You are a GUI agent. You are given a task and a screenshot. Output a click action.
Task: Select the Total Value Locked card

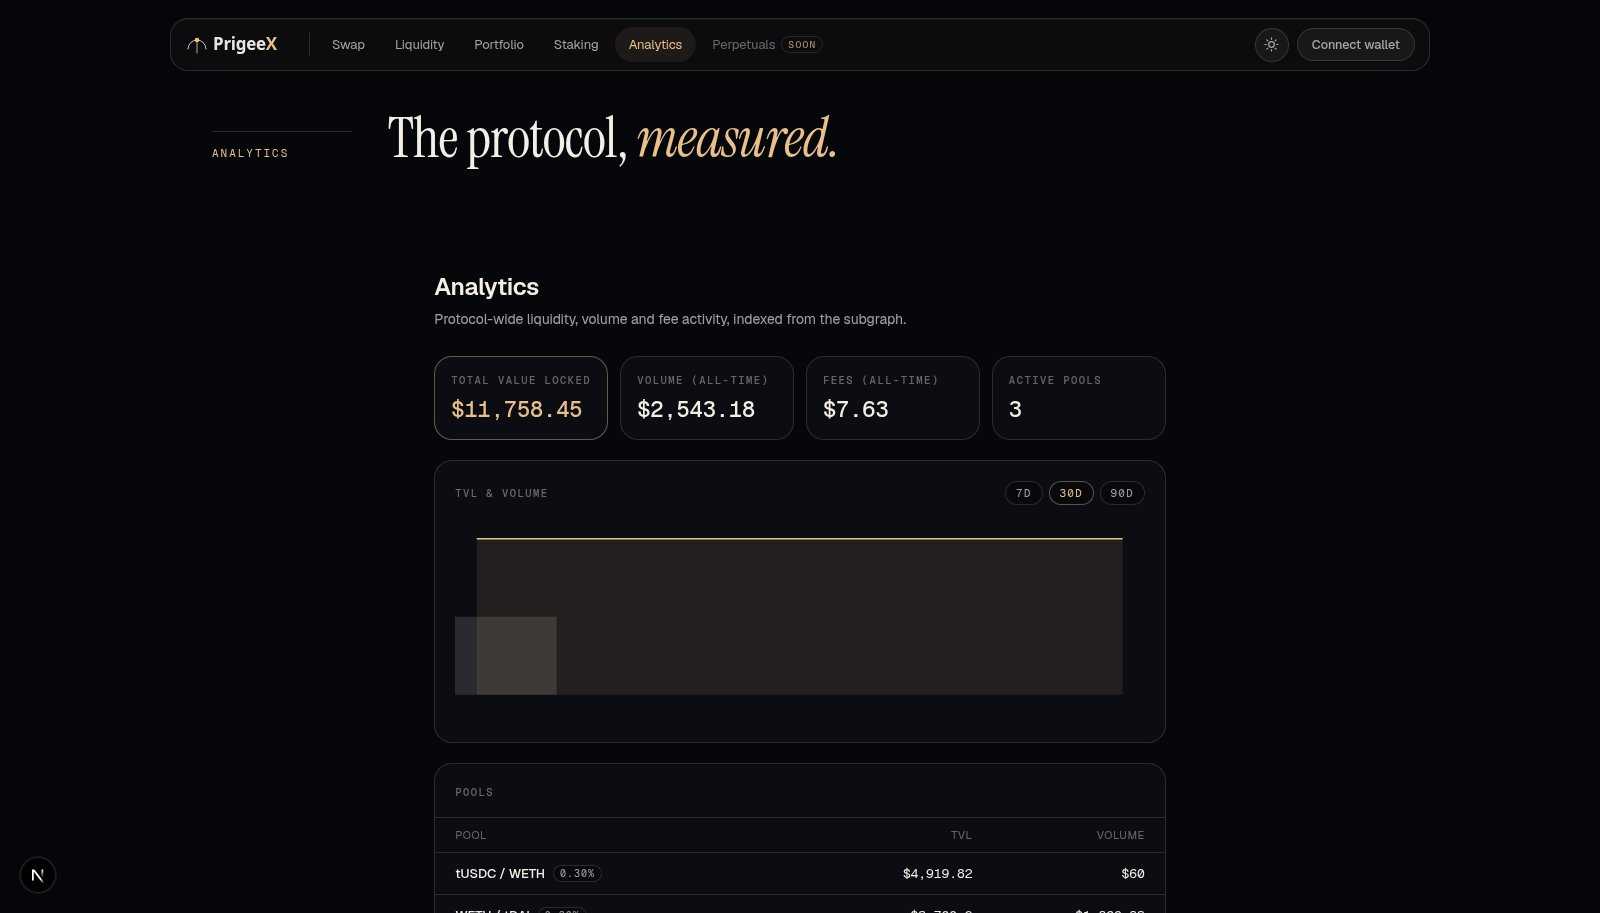[x=521, y=398]
